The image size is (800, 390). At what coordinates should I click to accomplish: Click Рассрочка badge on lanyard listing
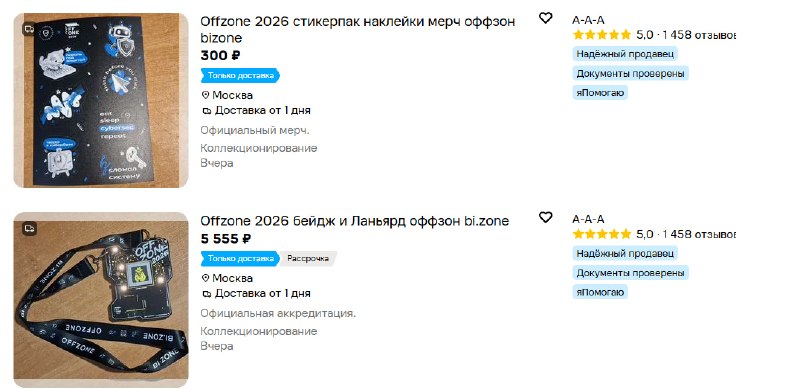click(308, 259)
